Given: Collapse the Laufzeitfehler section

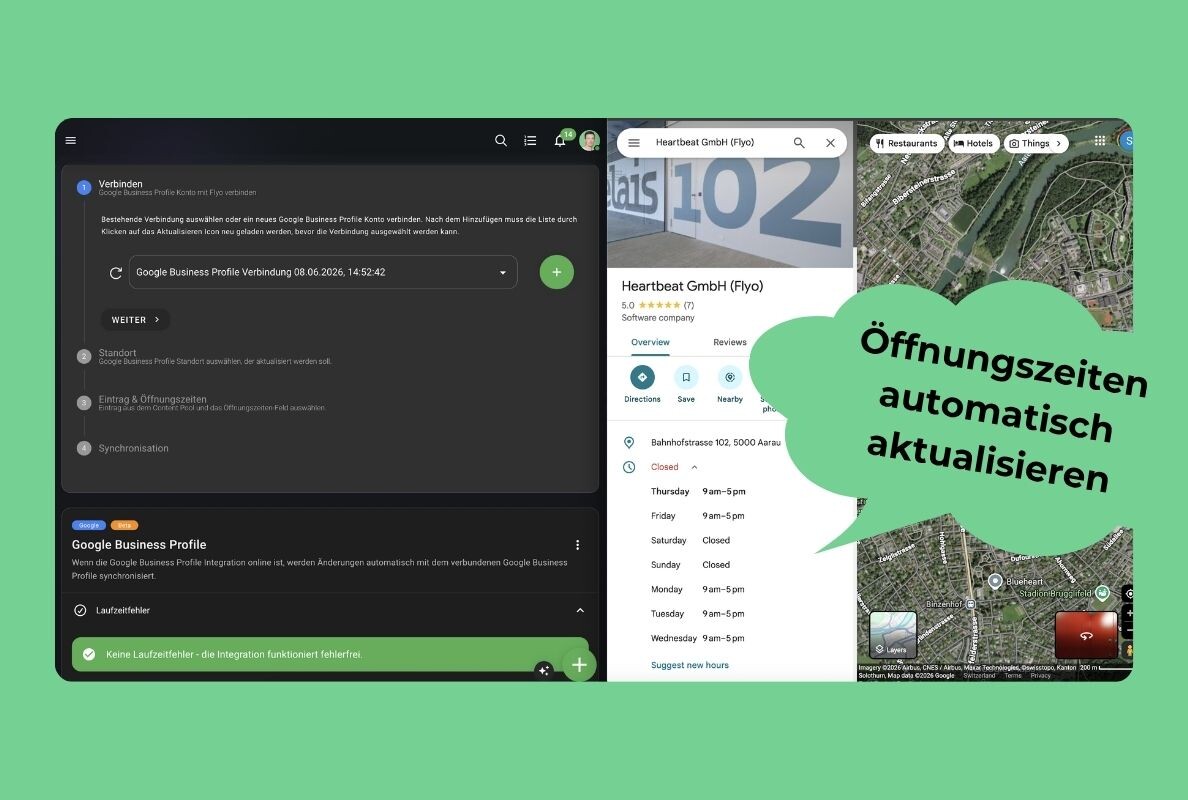Looking at the screenshot, I should 580,611.
